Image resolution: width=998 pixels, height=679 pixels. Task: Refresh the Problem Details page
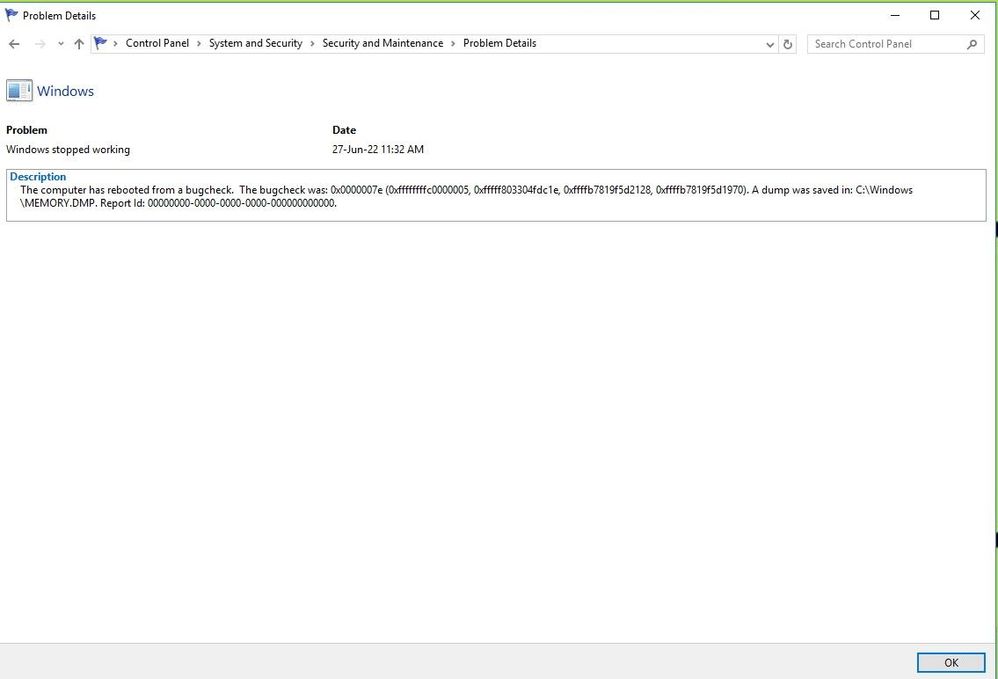click(x=787, y=45)
